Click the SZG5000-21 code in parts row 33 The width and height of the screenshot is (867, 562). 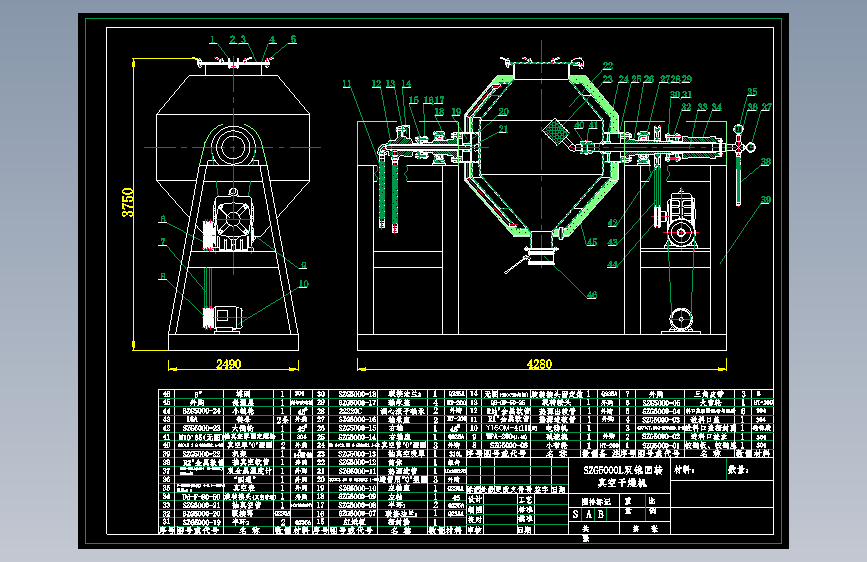point(199,505)
